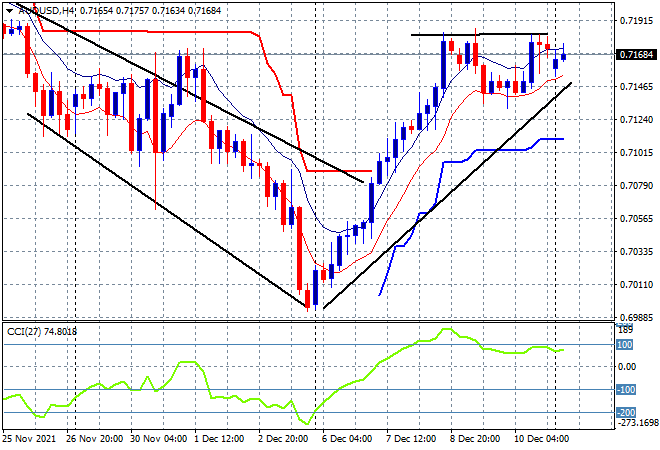Click the chart menu triangle beside AUDUSD
Viewport: 660px width, 450px height.
(x=9, y=11)
